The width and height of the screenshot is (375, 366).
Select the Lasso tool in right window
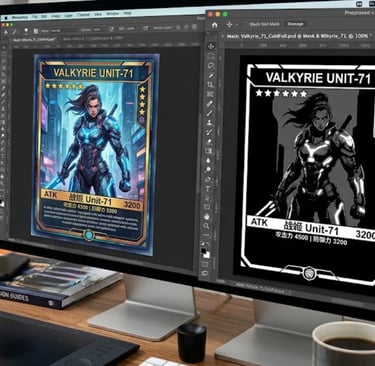point(211,66)
